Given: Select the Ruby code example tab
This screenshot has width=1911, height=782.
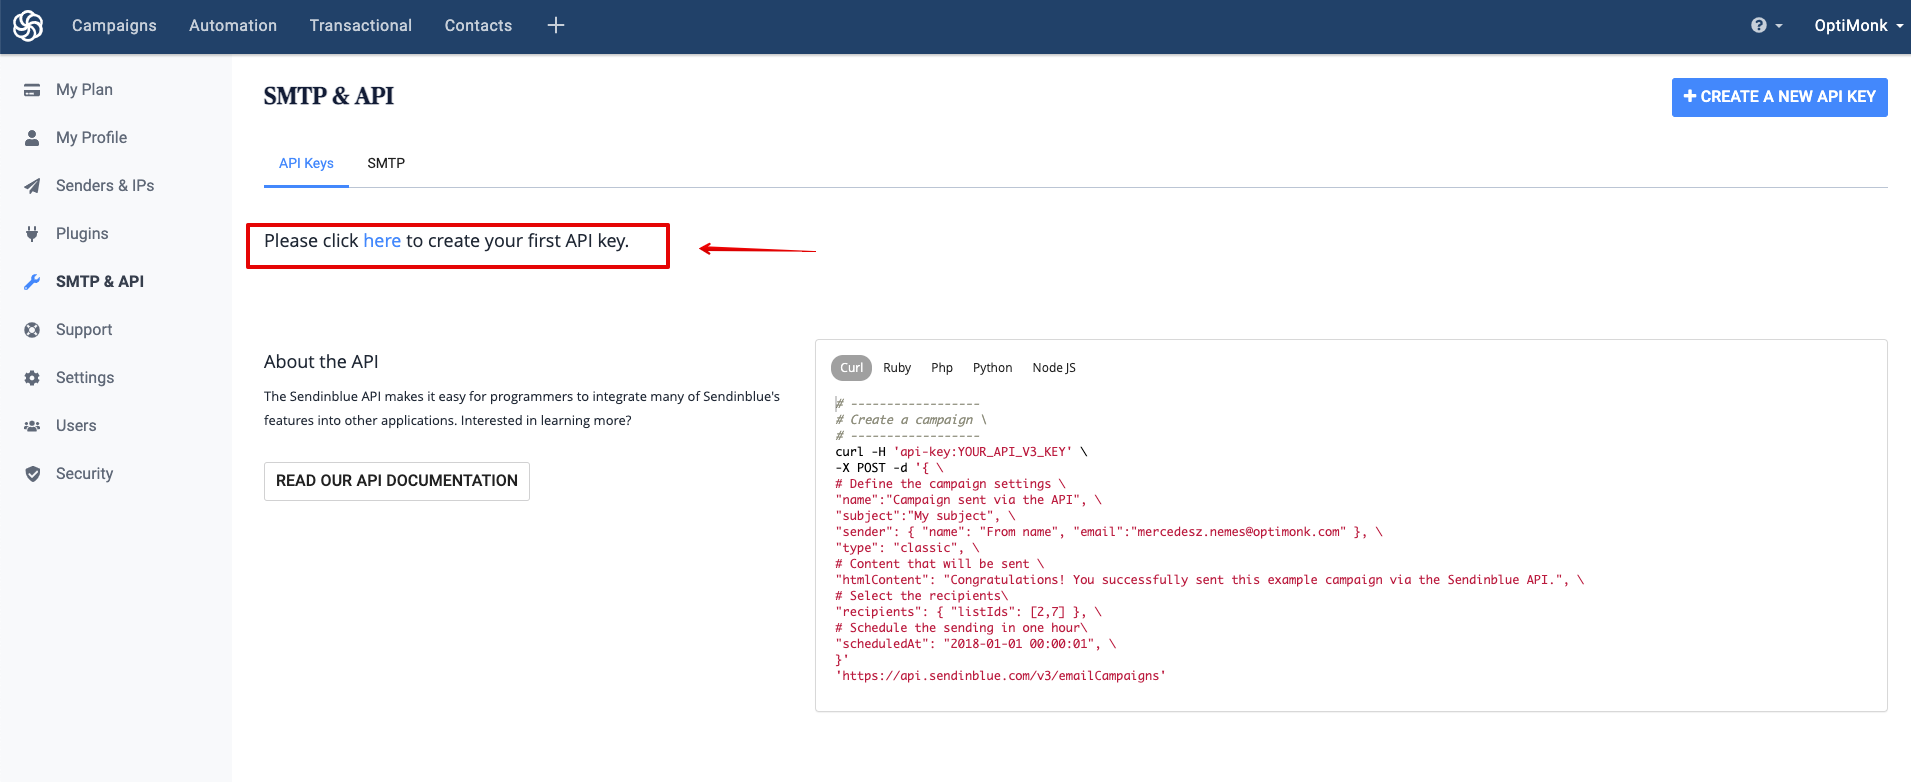Looking at the screenshot, I should (x=897, y=368).
